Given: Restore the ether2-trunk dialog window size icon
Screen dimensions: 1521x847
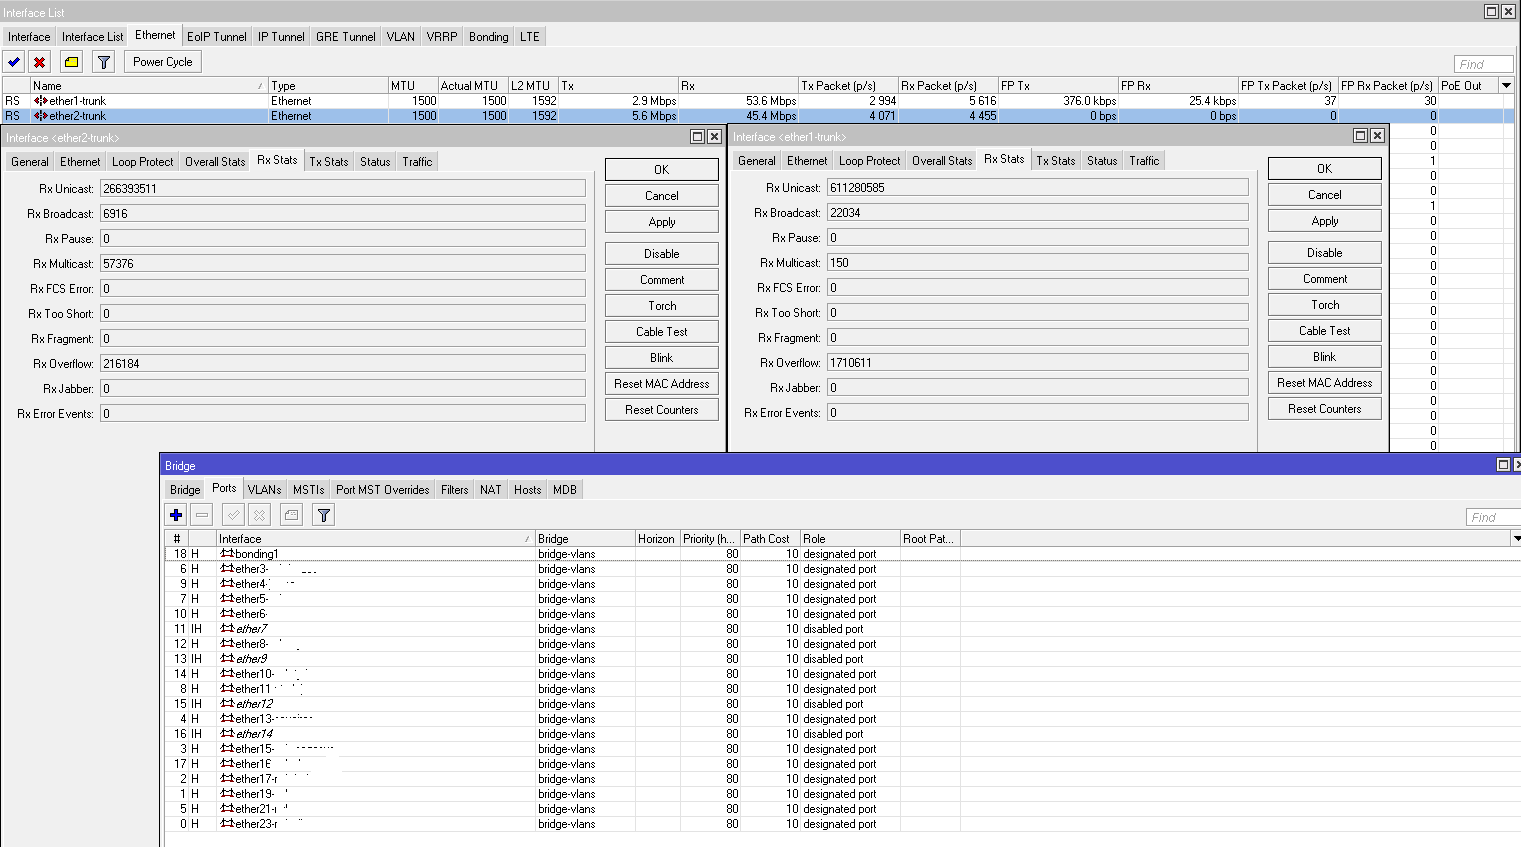Looking at the screenshot, I should [x=698, y=137].
